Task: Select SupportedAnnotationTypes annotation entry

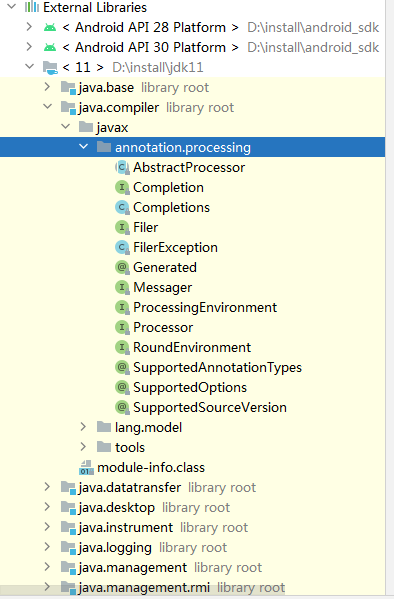Action: (x=217, y=367)
